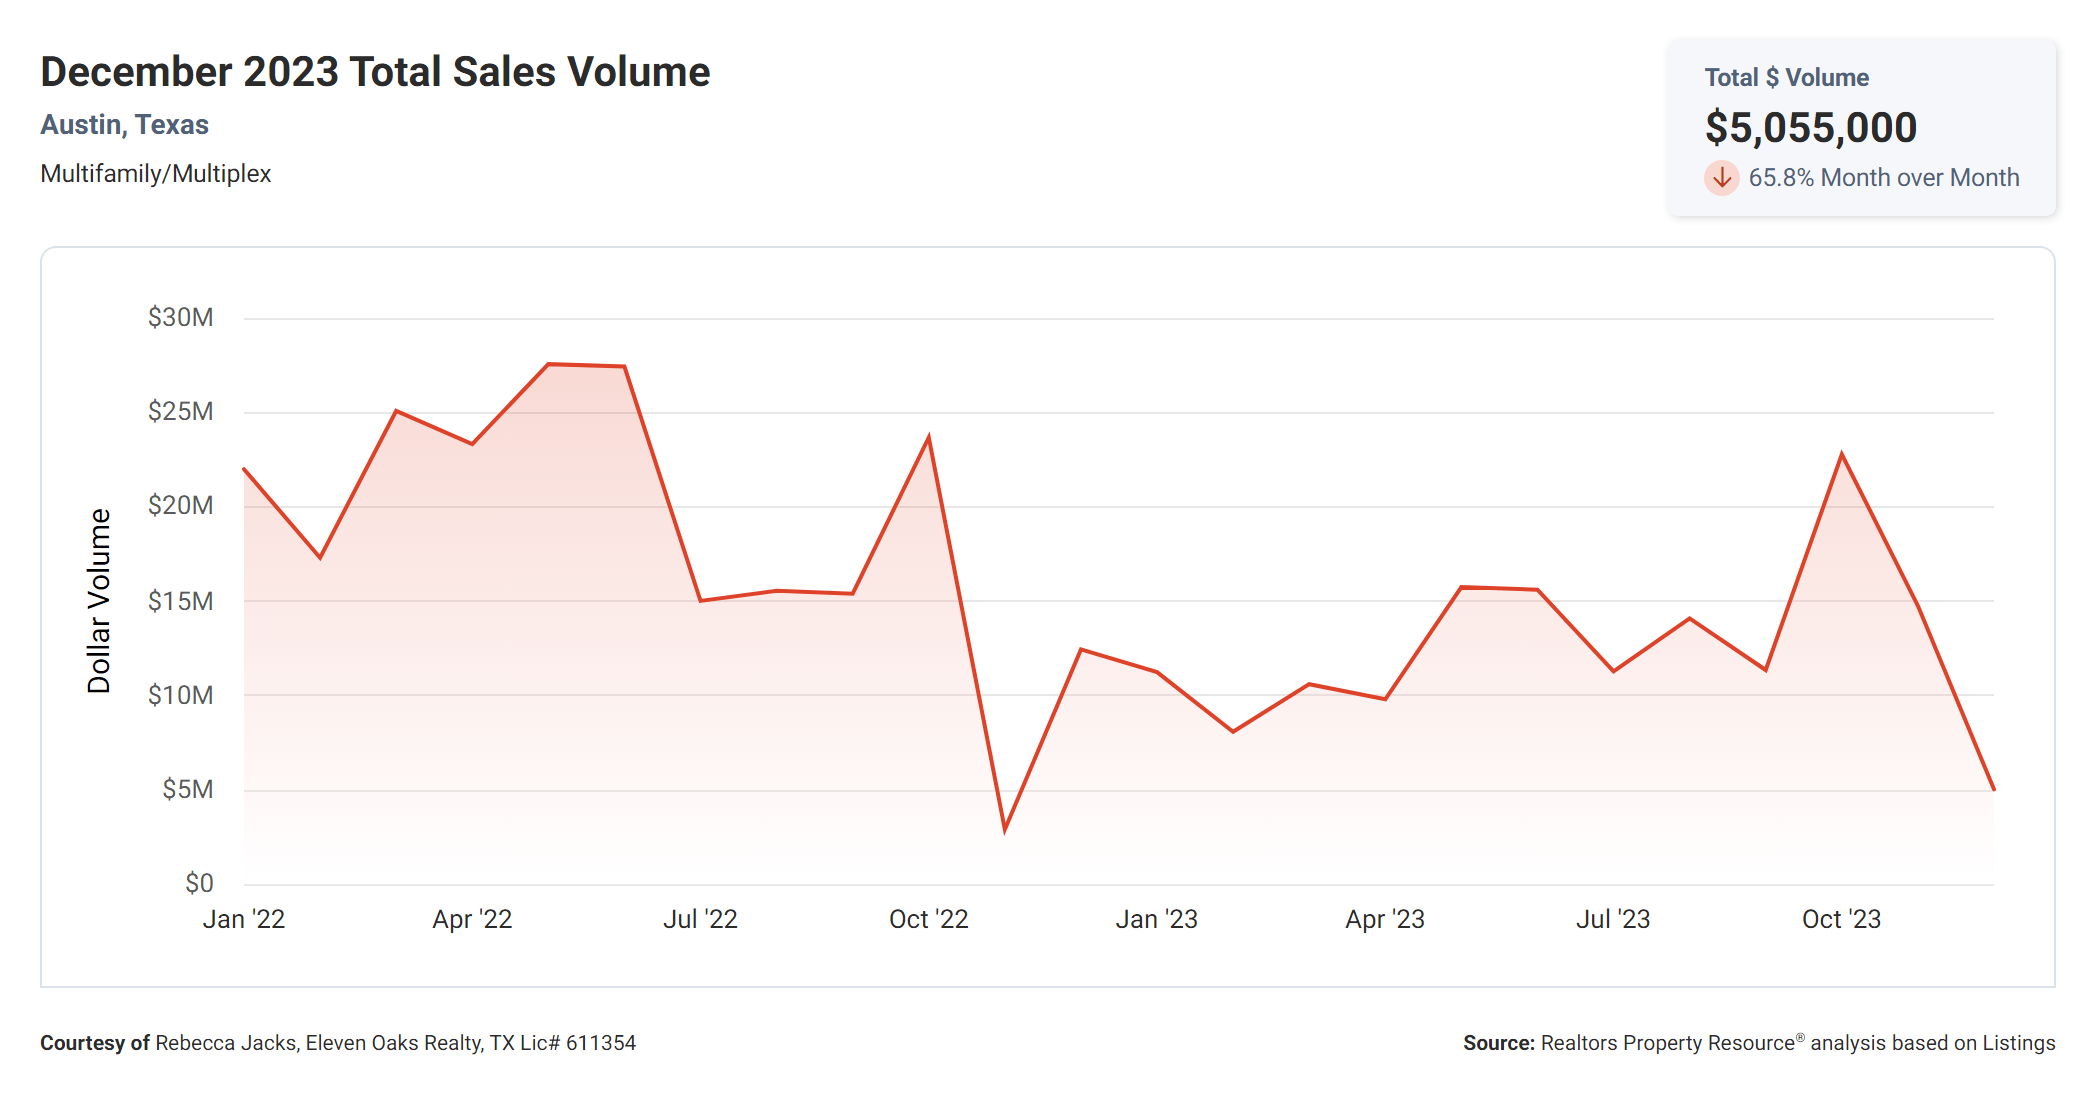This screenshot has width=2096, height=1100.
Task: Click the lowest data point after Oct '22
Action: 1004,829
